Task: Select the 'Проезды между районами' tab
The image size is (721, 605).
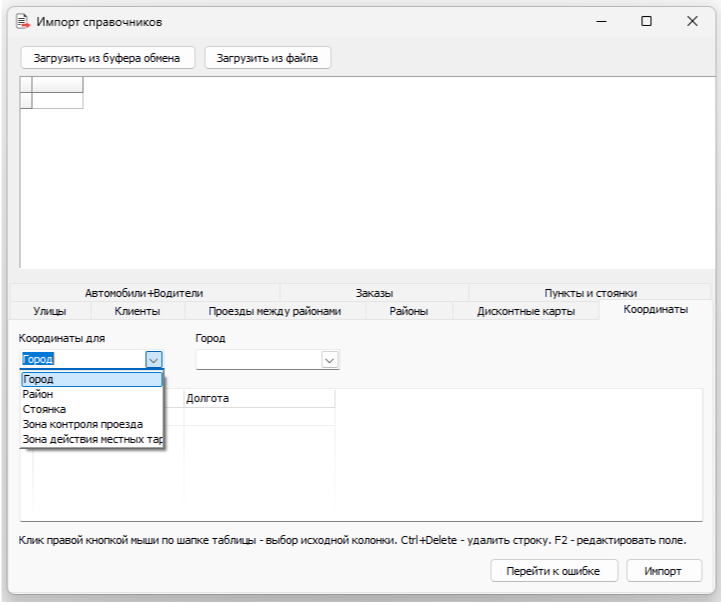Action: (274, 311)
